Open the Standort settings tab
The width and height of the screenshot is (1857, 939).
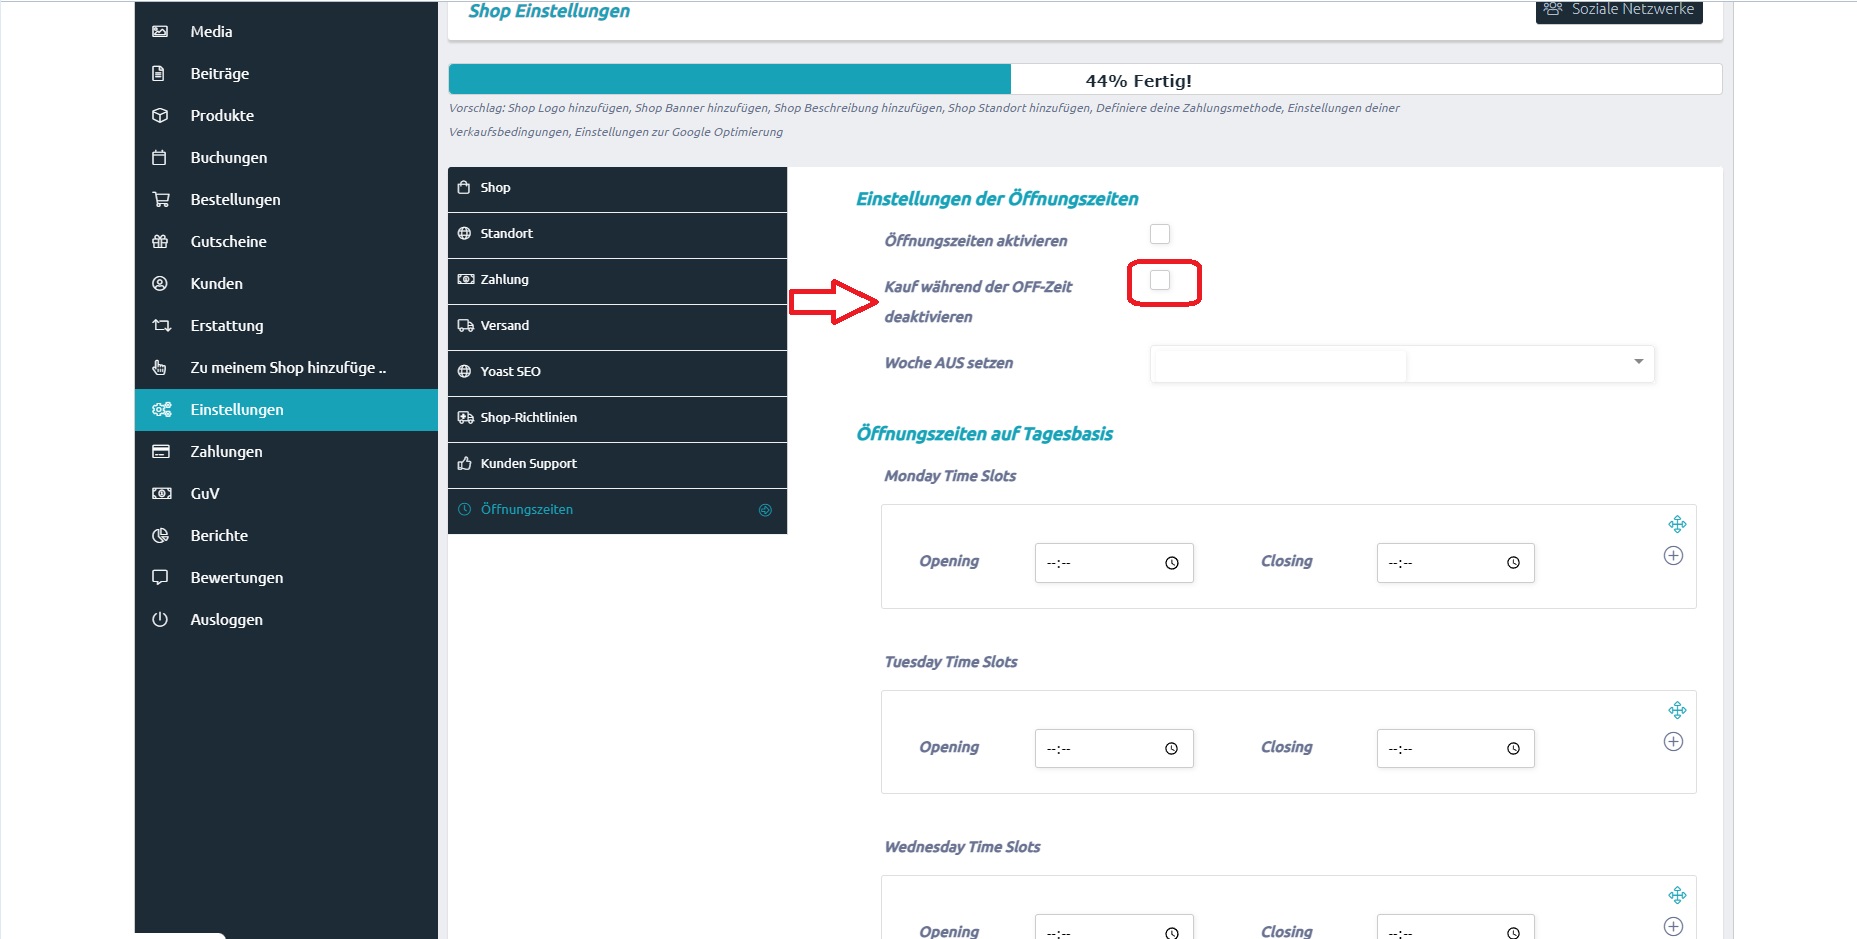click(617, 235)
